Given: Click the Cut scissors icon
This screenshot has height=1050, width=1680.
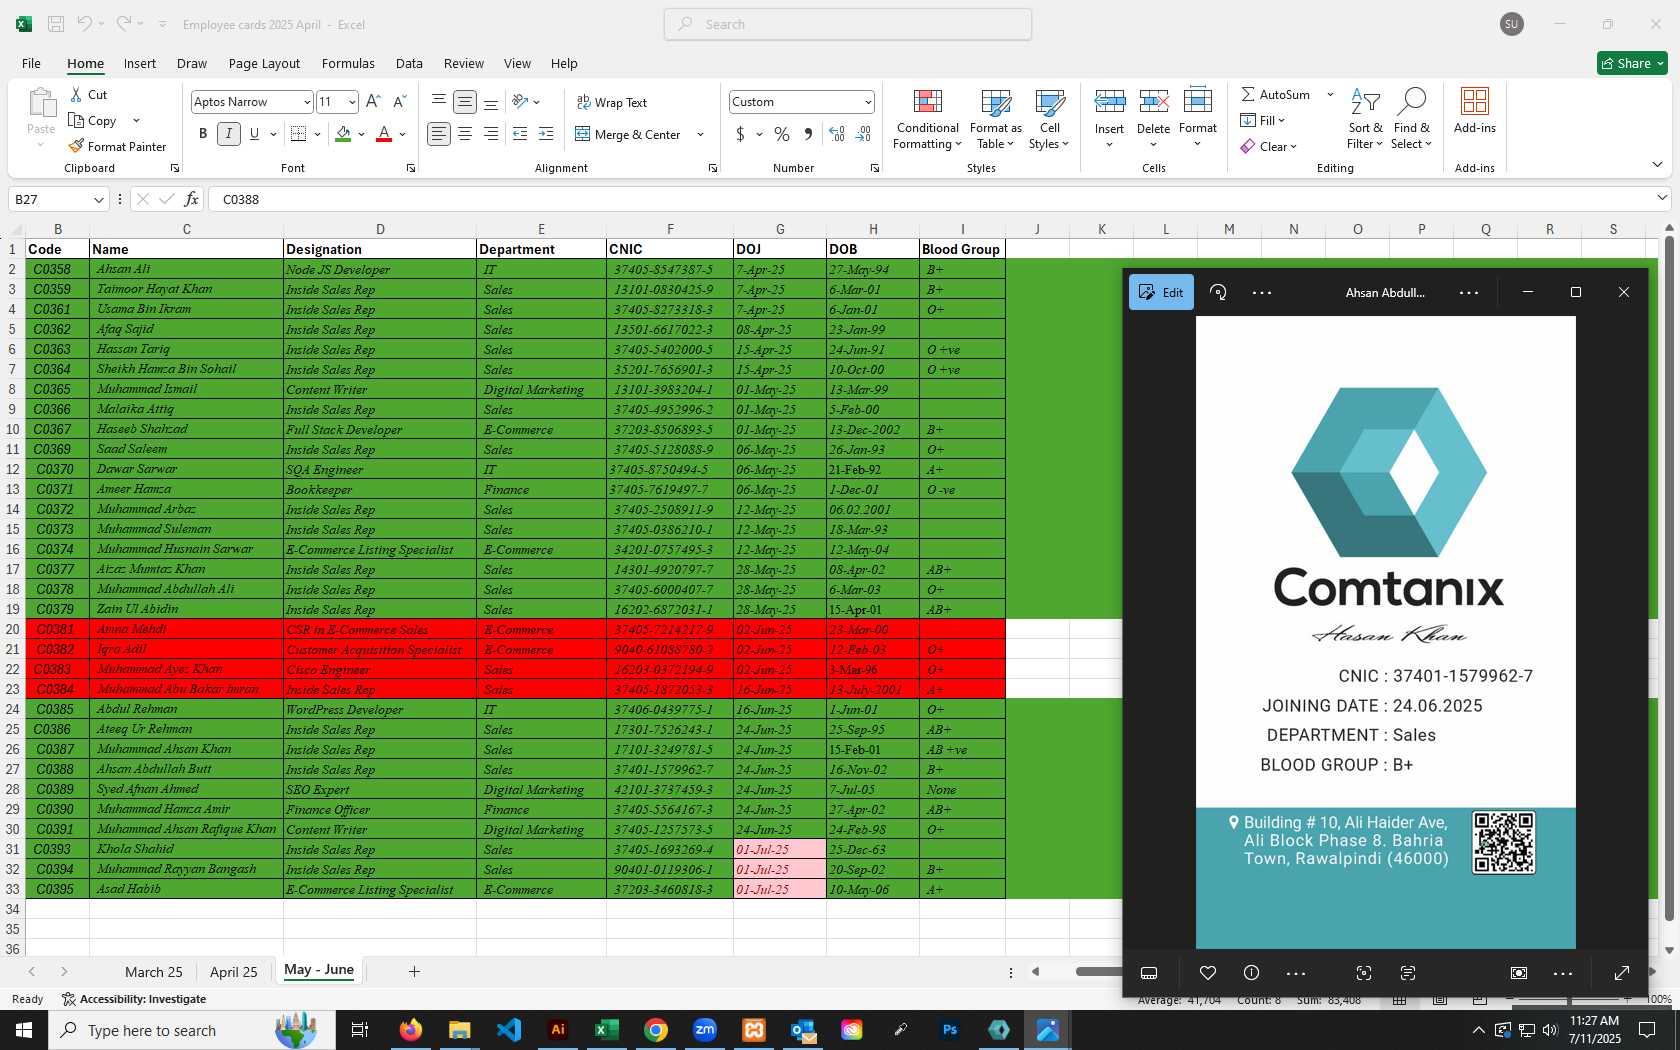Looking at the screenshot, I should 76,94.
